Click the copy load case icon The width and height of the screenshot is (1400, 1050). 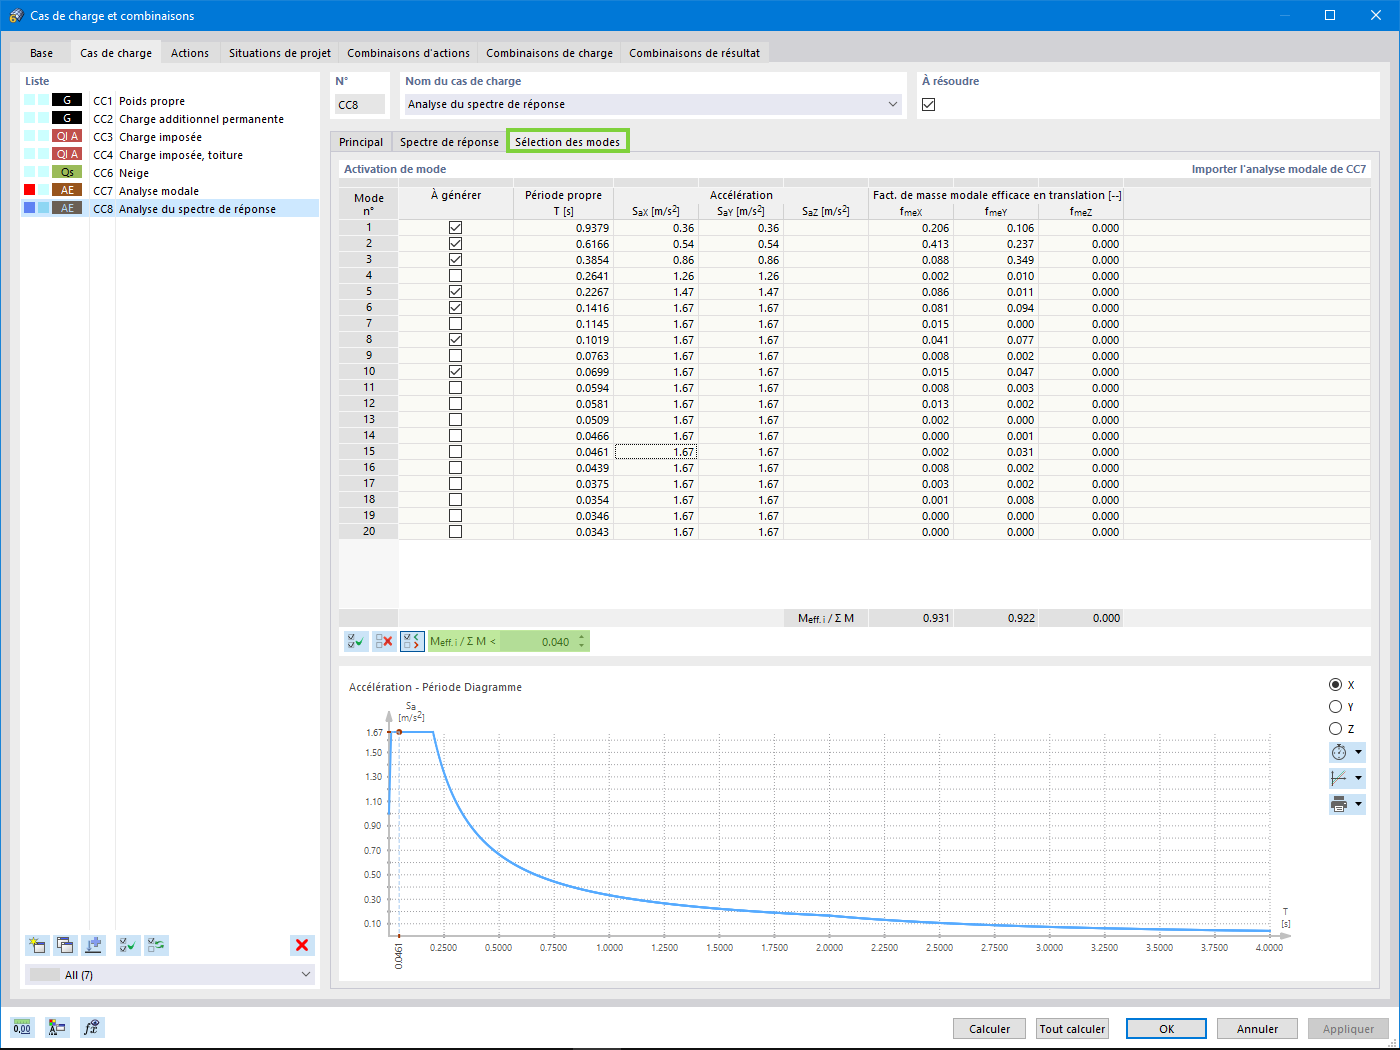65,945
